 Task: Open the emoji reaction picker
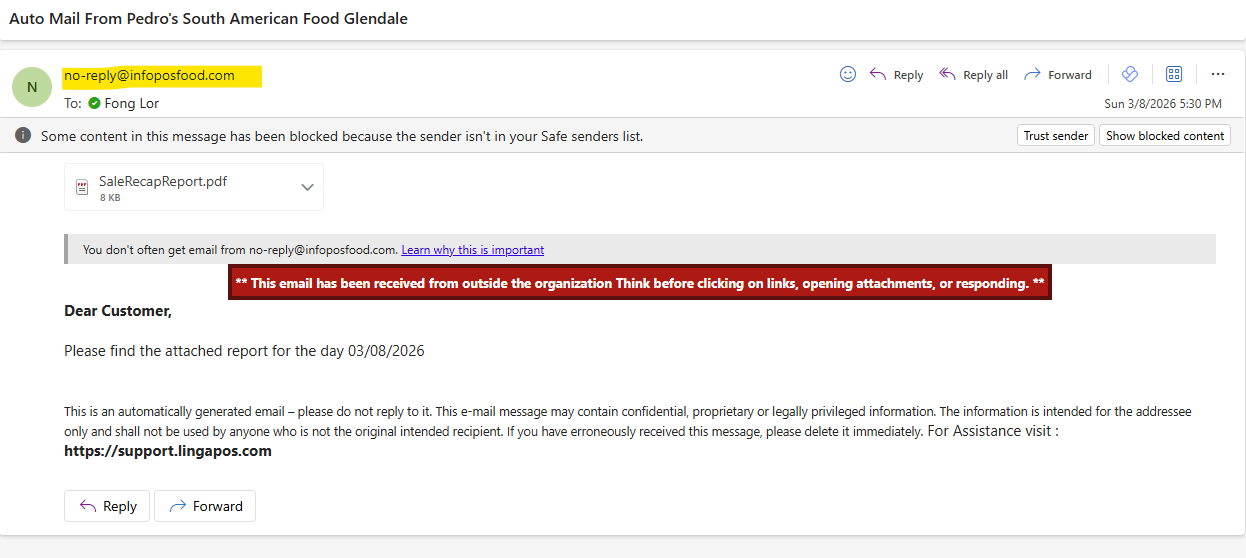tap(848, 74)
